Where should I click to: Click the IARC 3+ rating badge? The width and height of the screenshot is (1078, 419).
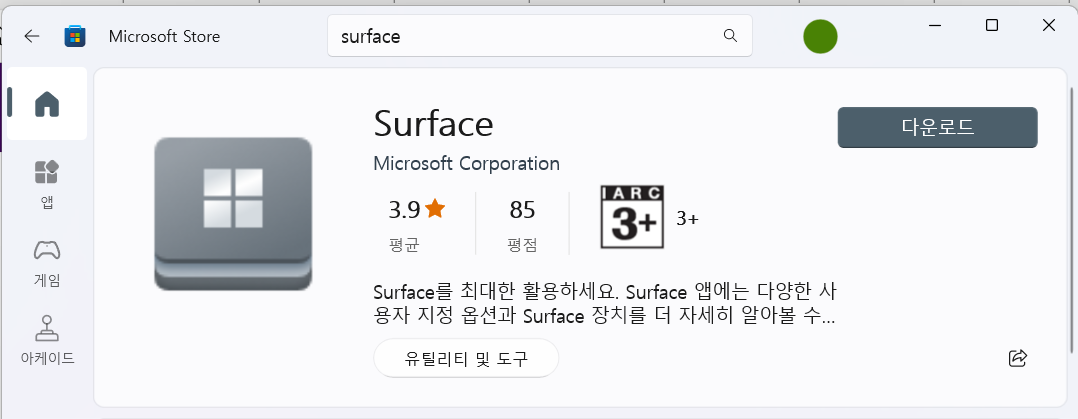pos(632,217)
